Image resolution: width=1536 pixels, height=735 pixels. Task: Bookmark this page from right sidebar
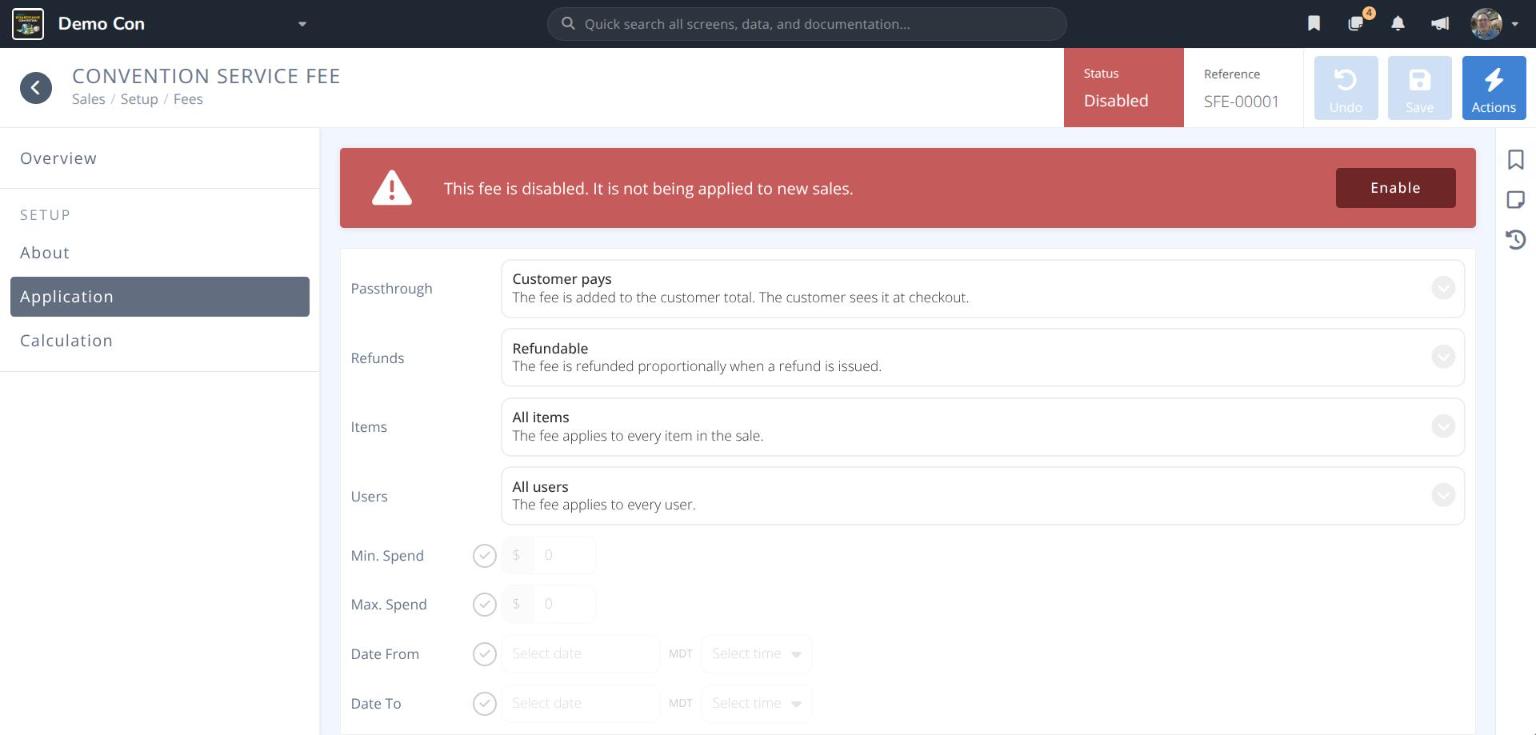coord(1515,160)
